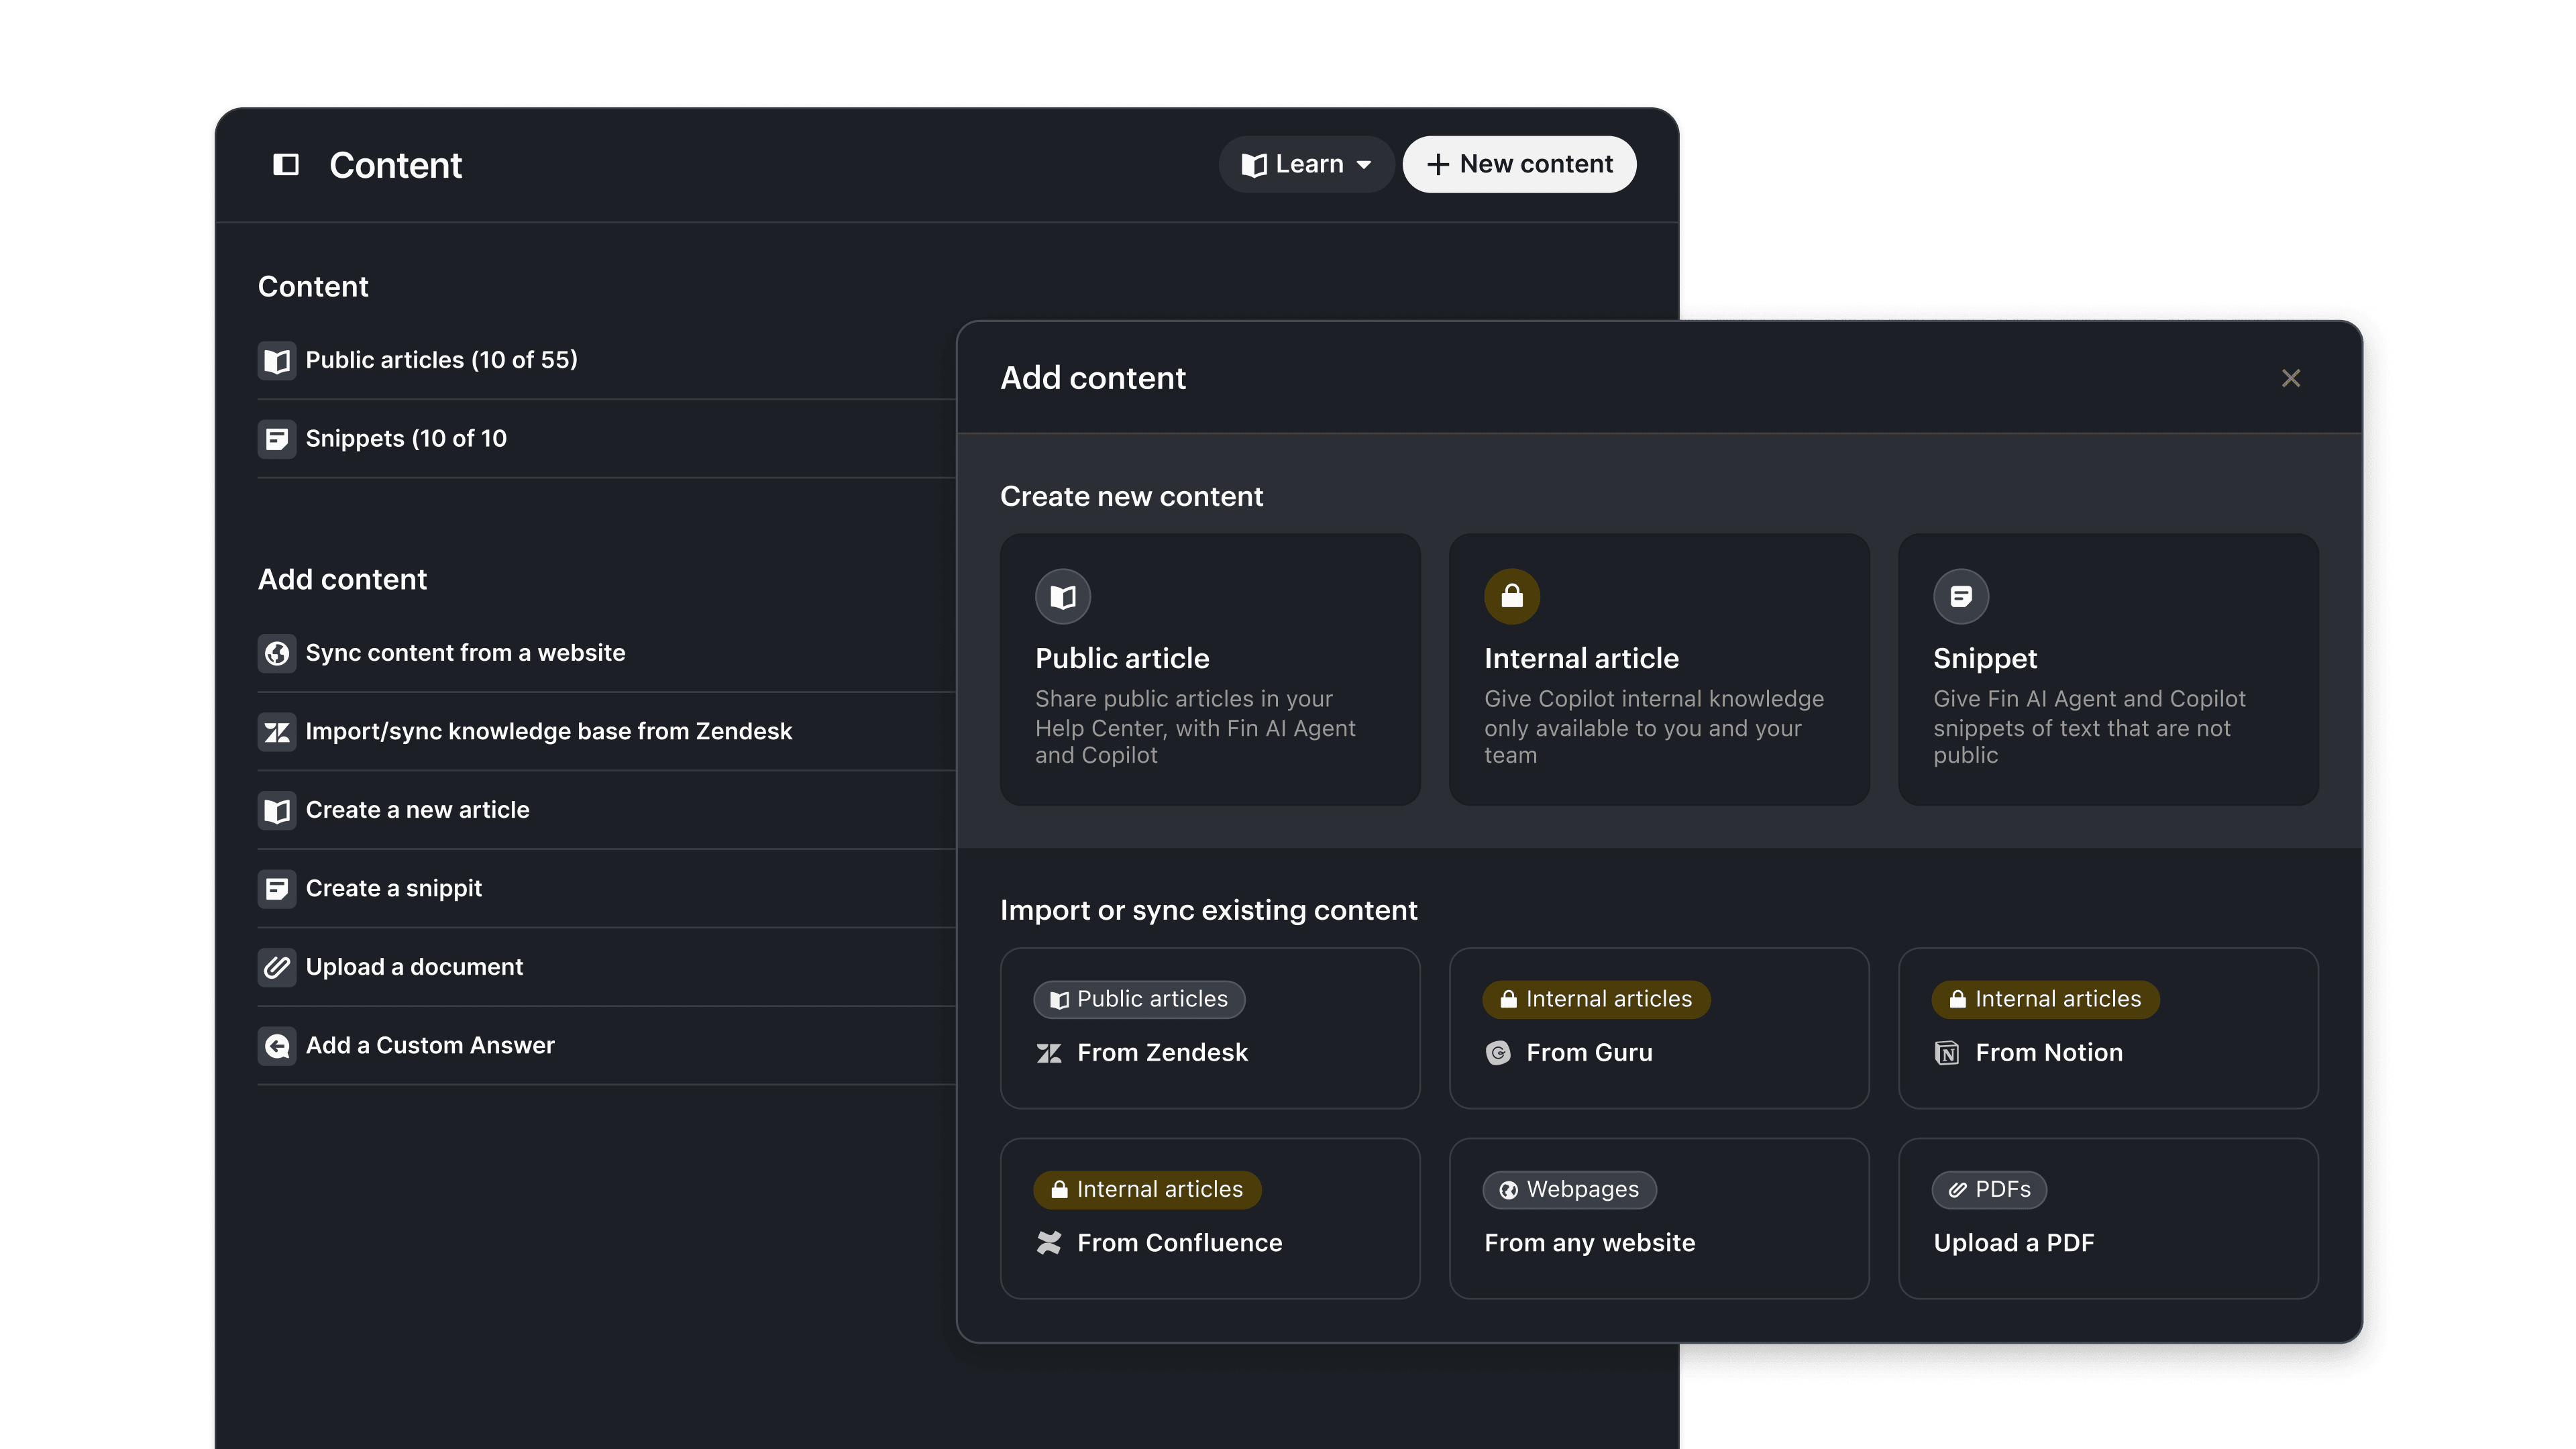Viewport: 2576px width, 1449px height.
Task: Select Add a Custom Answer
Action: click(x=429, y=1046)
